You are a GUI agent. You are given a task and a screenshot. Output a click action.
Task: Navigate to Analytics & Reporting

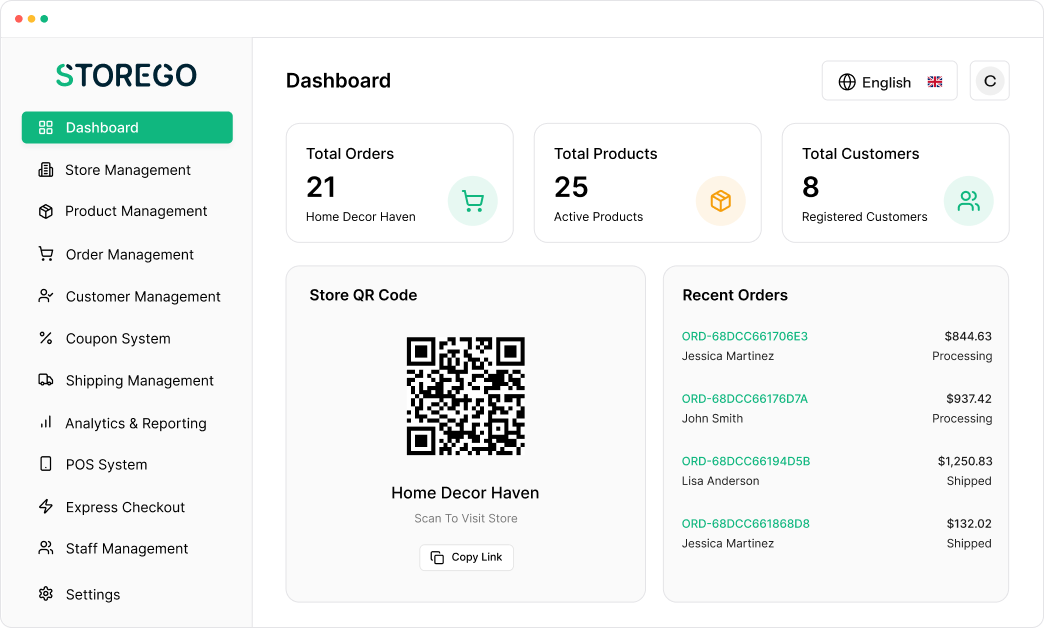[x=127, y=423]
